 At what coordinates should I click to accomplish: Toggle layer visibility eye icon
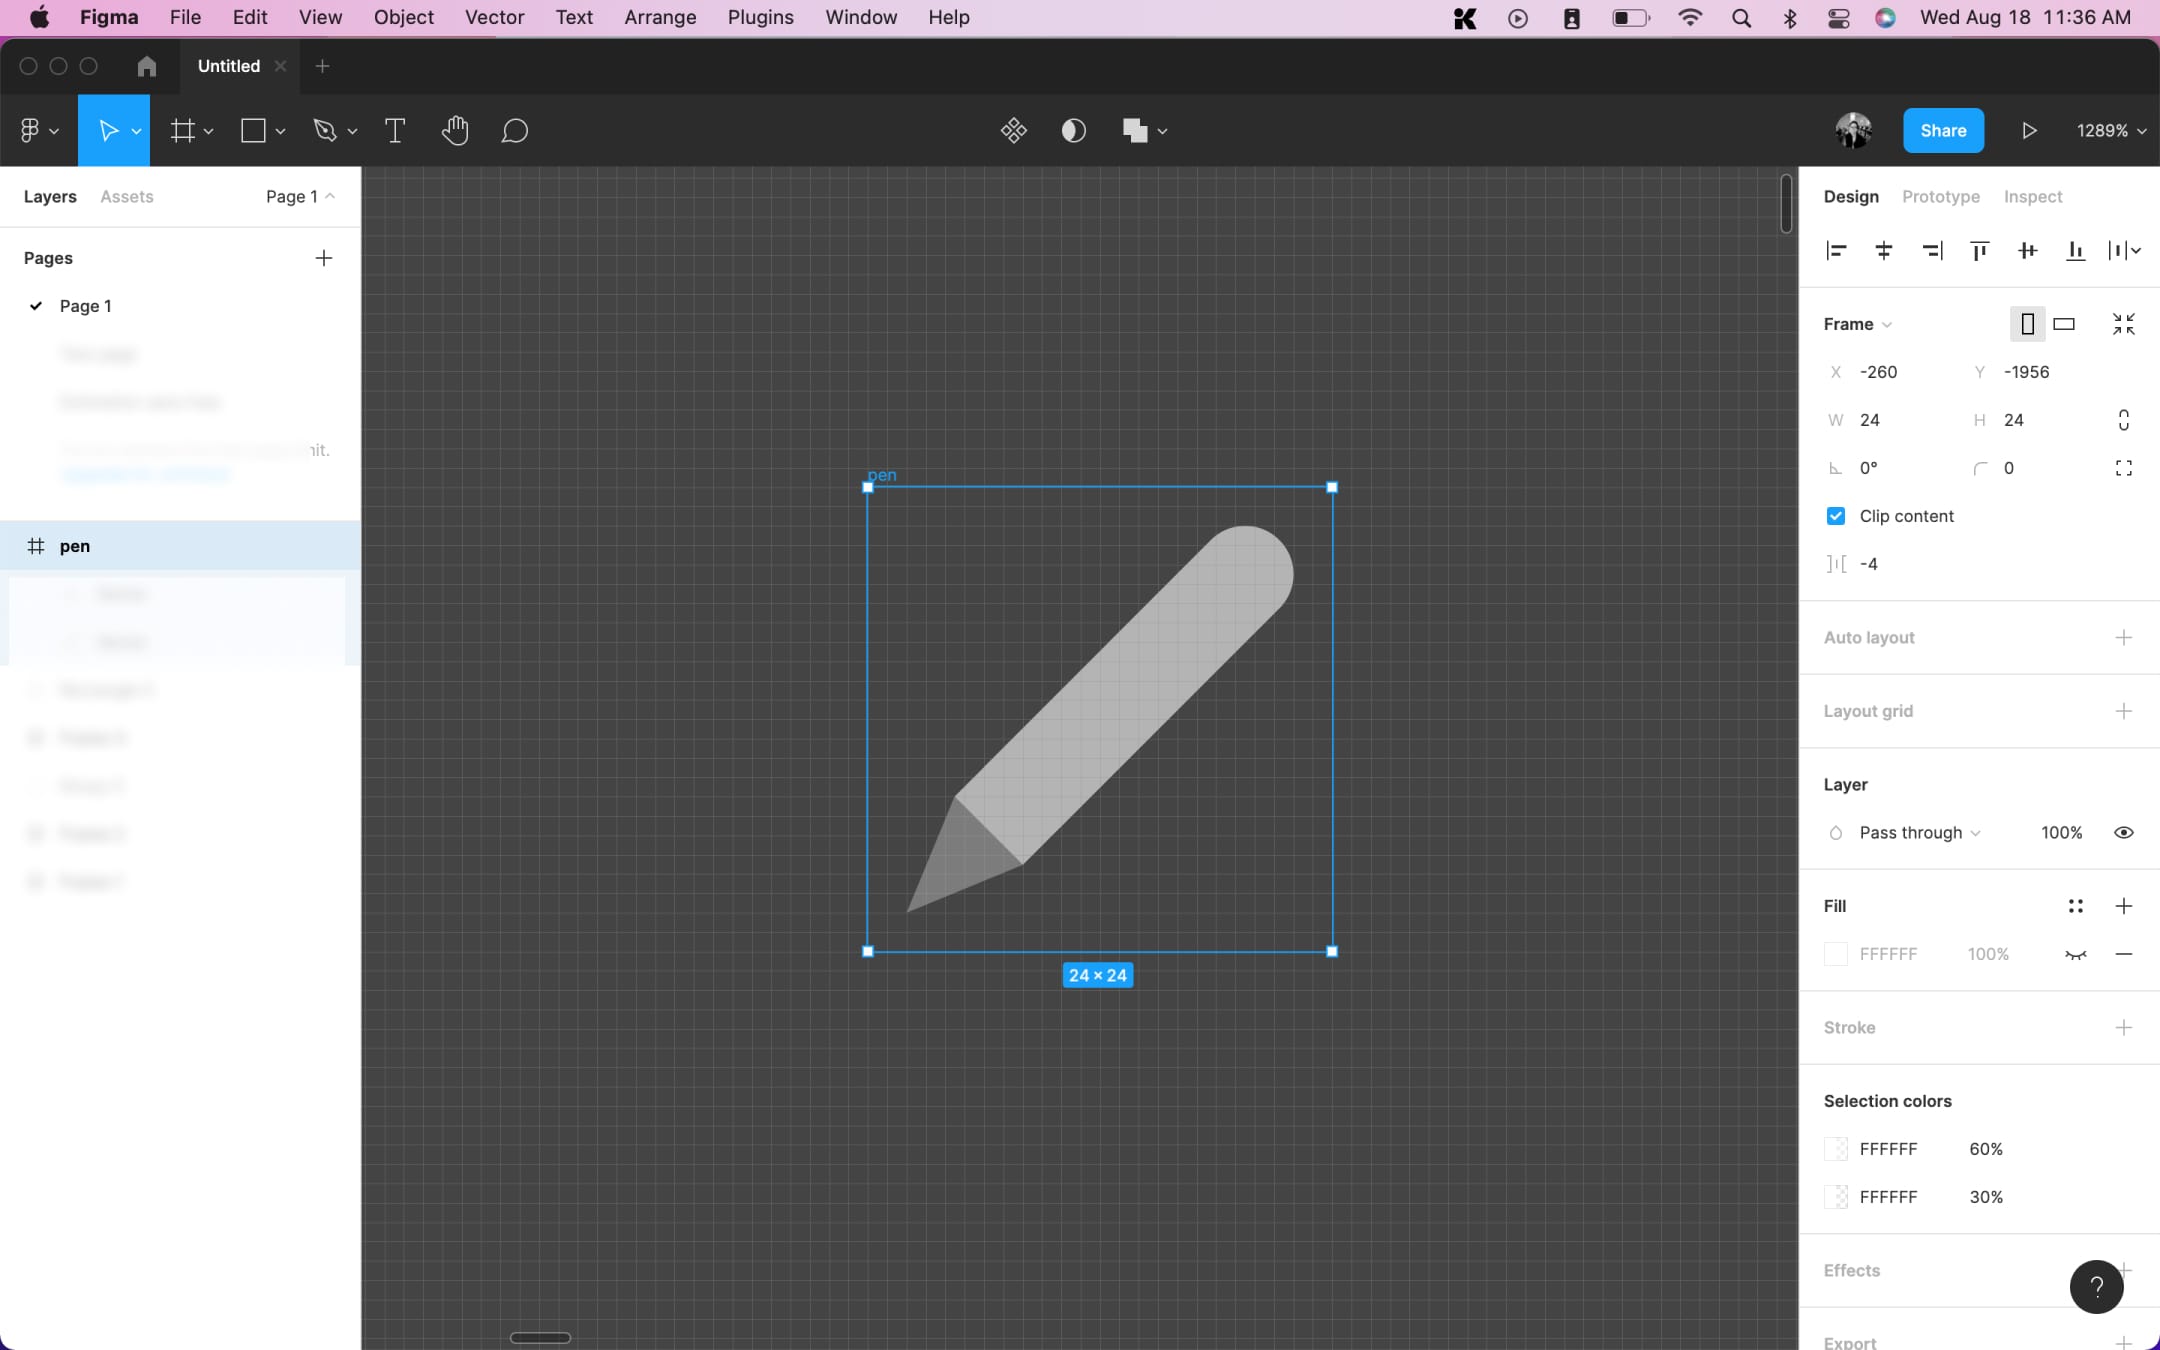(2124, 833)
